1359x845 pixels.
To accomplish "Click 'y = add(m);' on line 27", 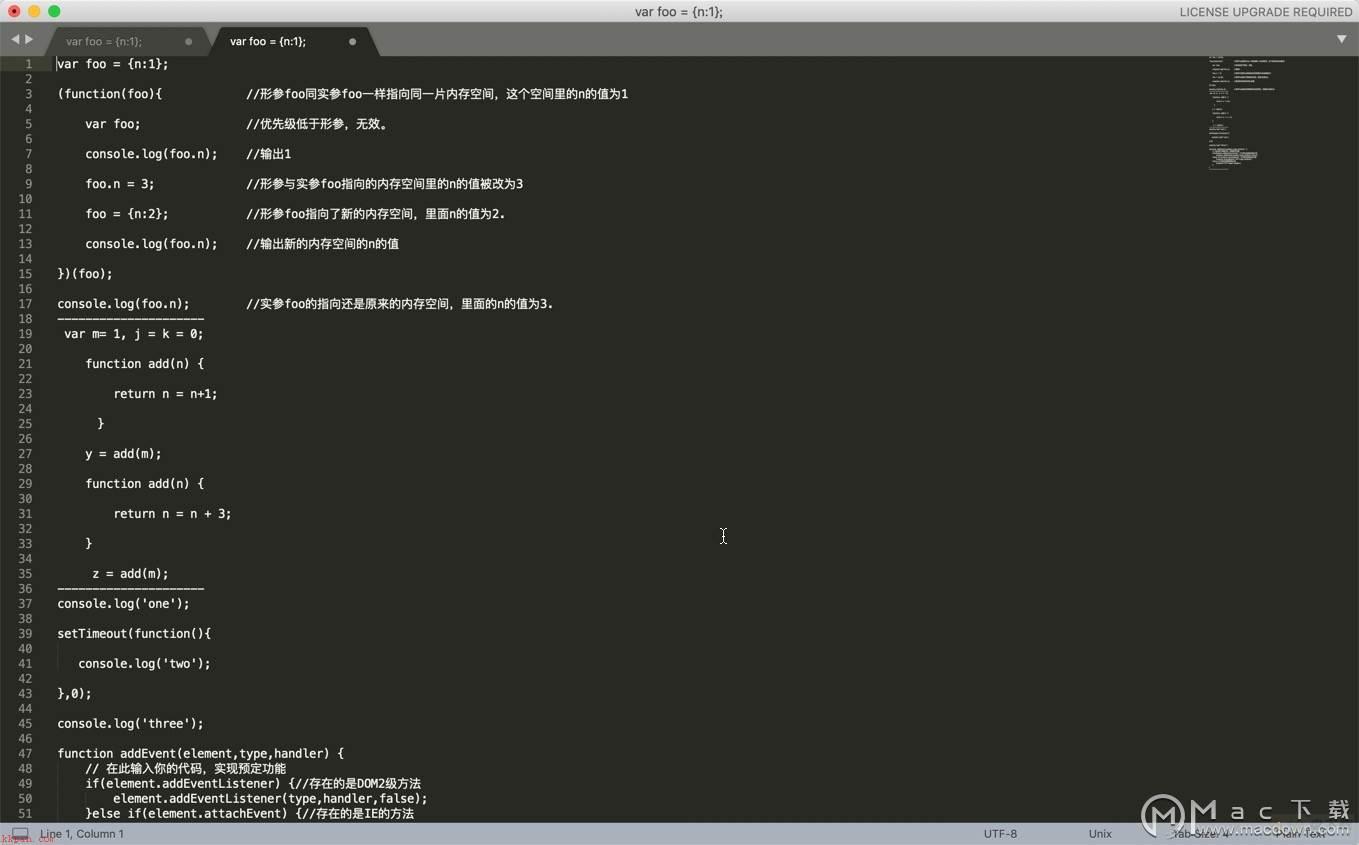I will [x=123, y=454].
